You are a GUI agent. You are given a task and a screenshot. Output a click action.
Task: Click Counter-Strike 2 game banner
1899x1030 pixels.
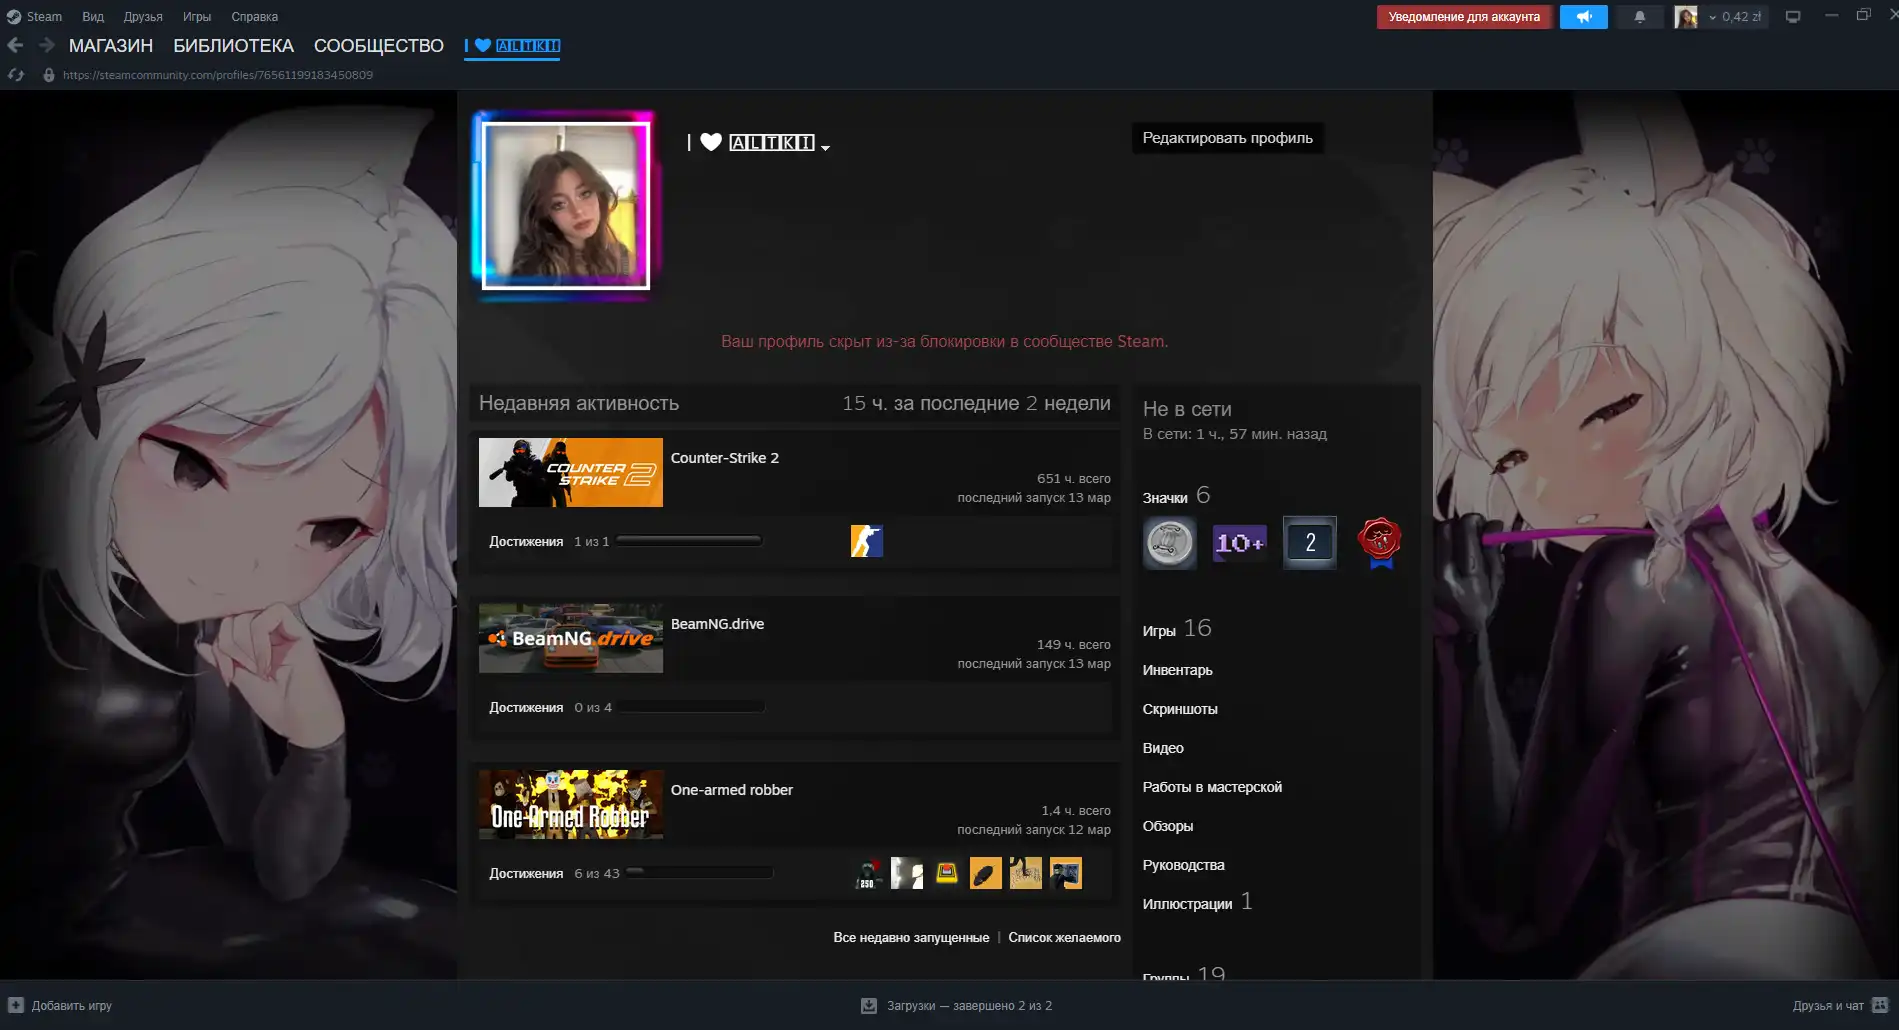571,472
